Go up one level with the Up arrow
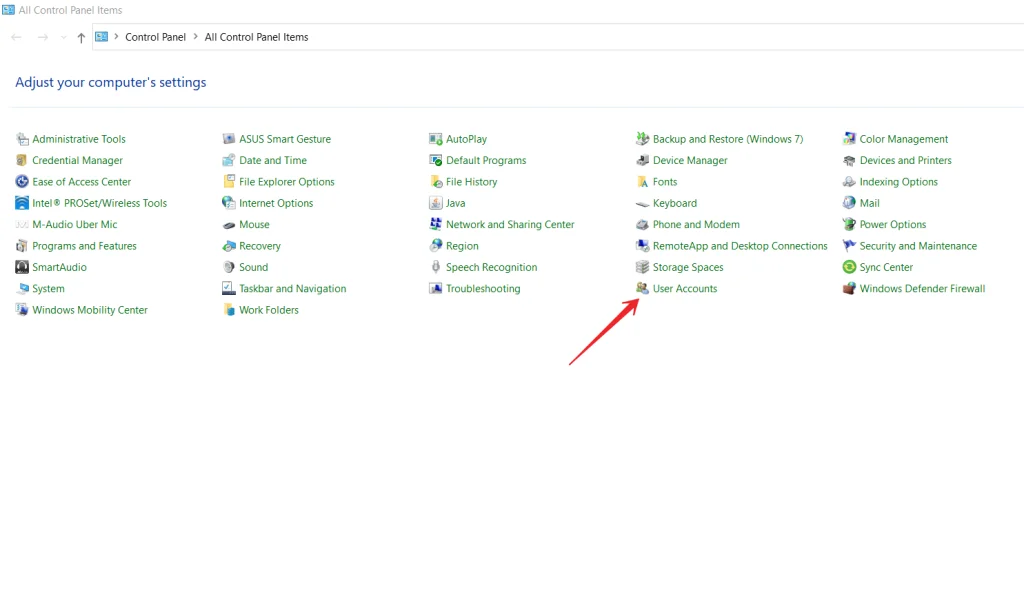The image size is (1024, 601). pyautogui.click(x=81, y=38)
